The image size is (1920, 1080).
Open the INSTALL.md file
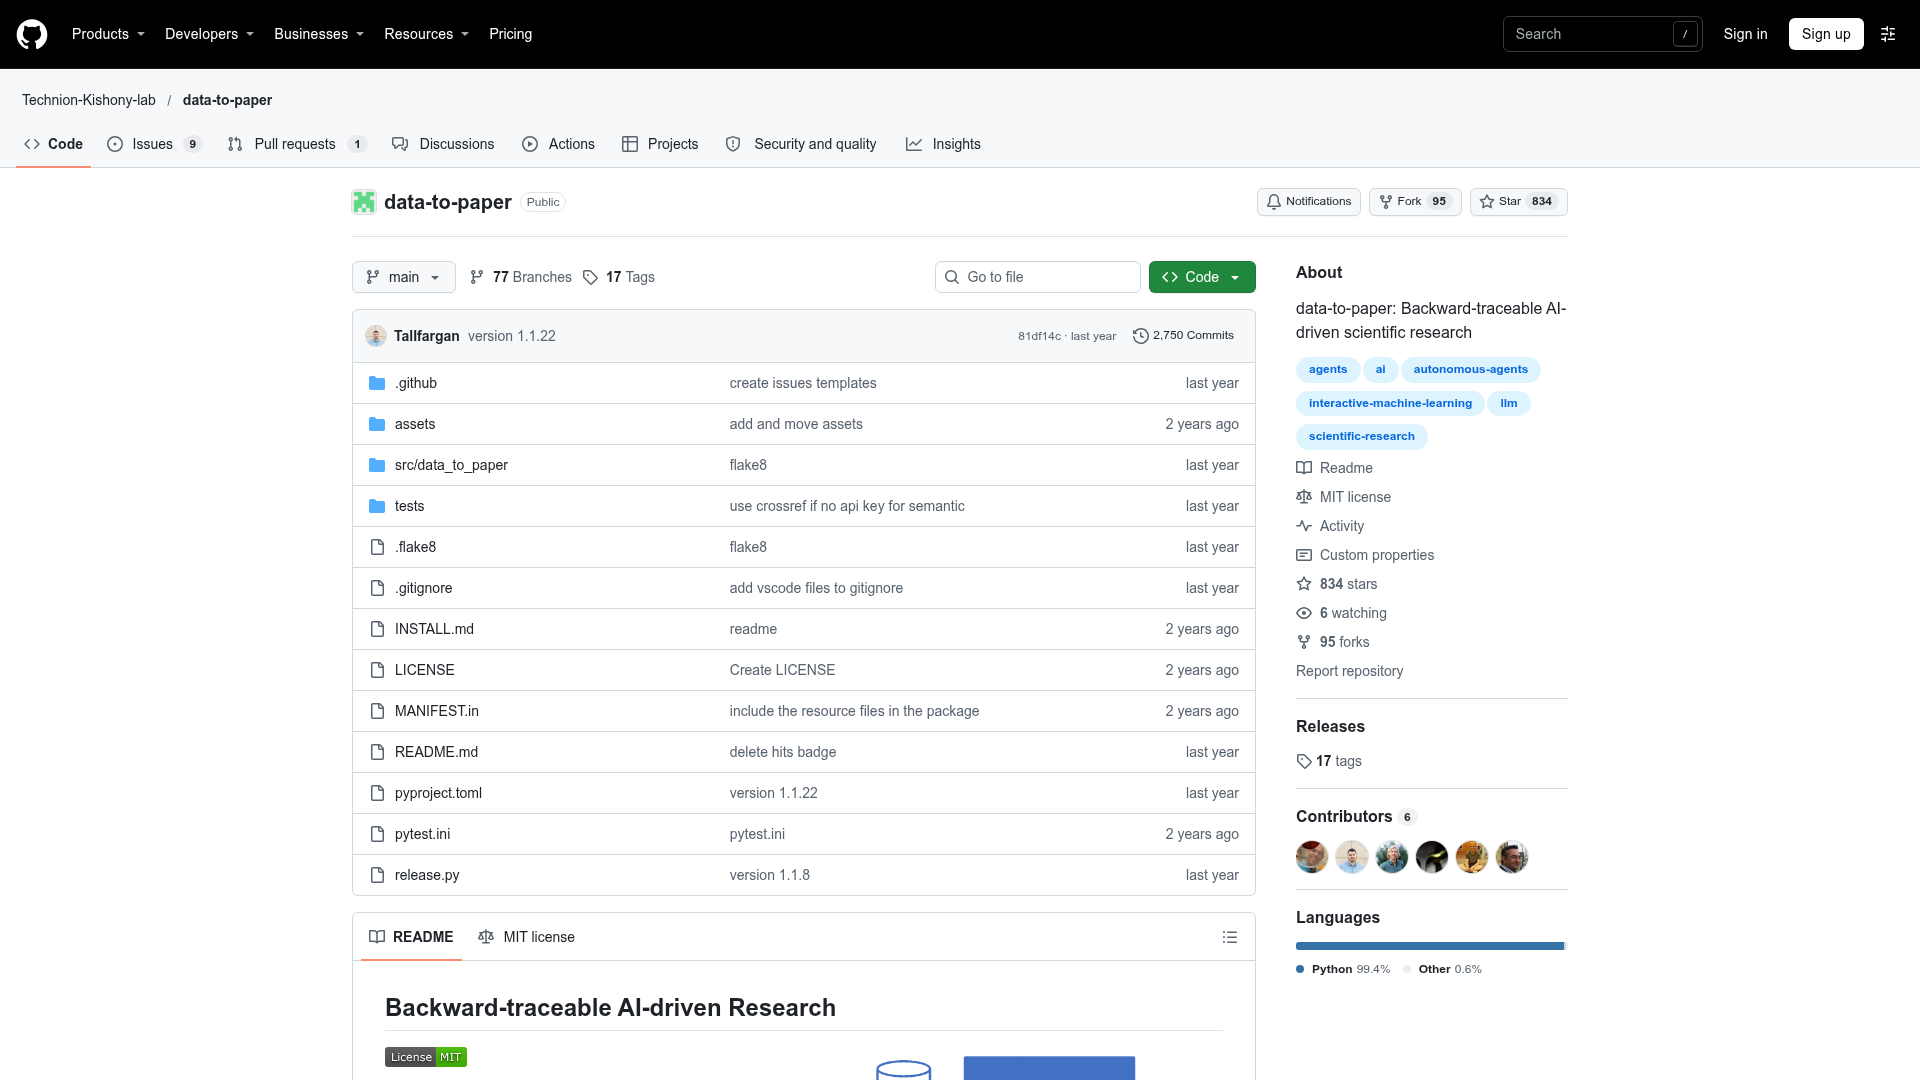(434, 629)
